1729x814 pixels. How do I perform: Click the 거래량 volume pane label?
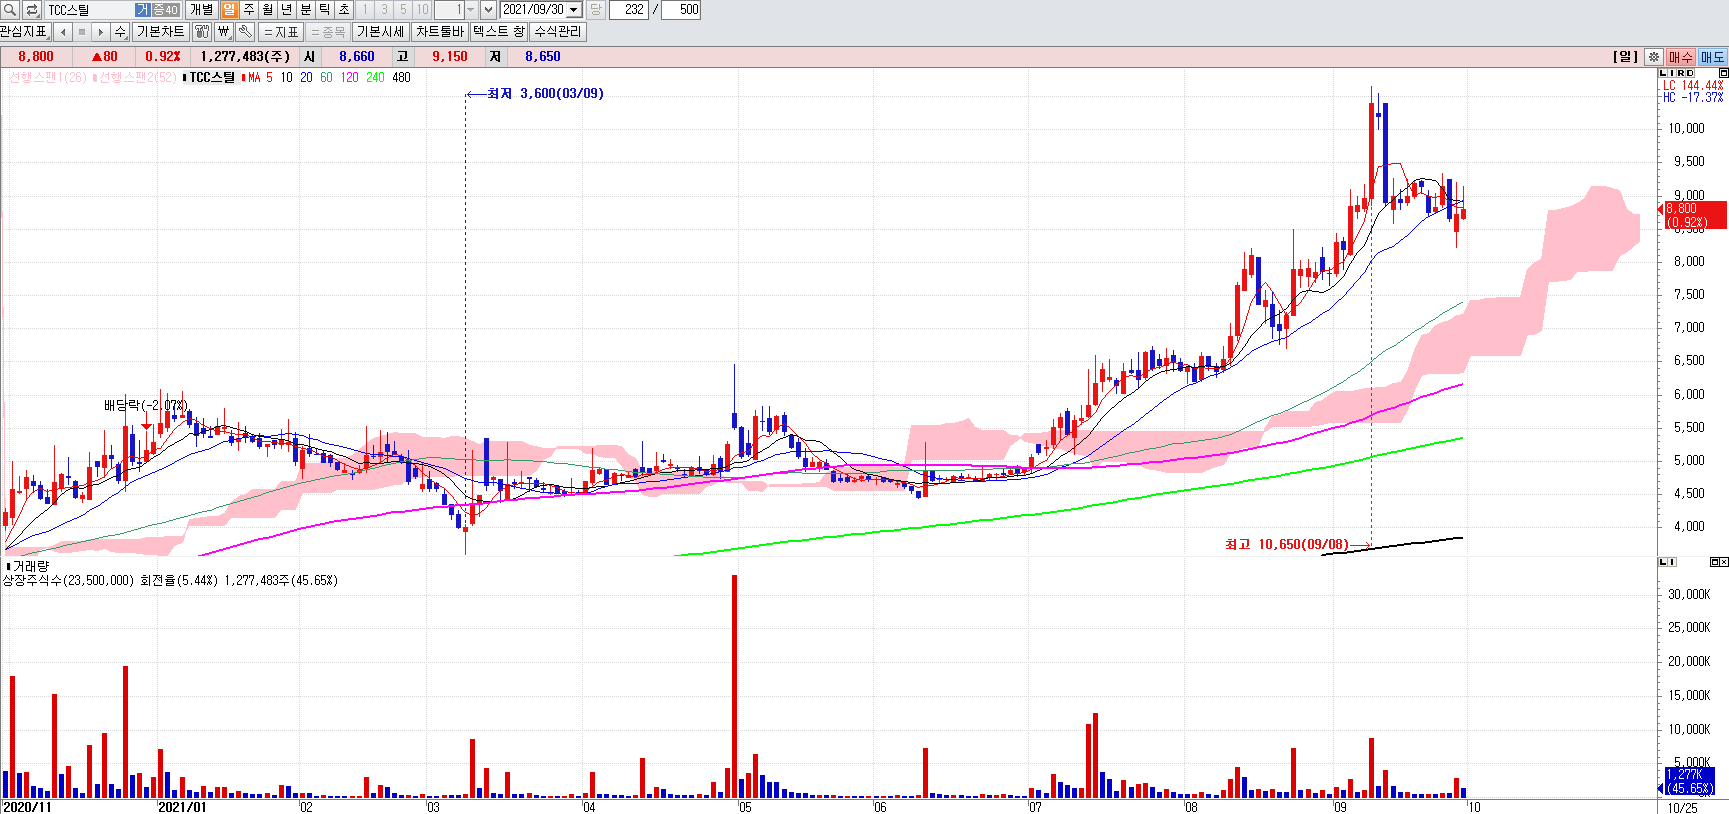click(x=30, y=566)
